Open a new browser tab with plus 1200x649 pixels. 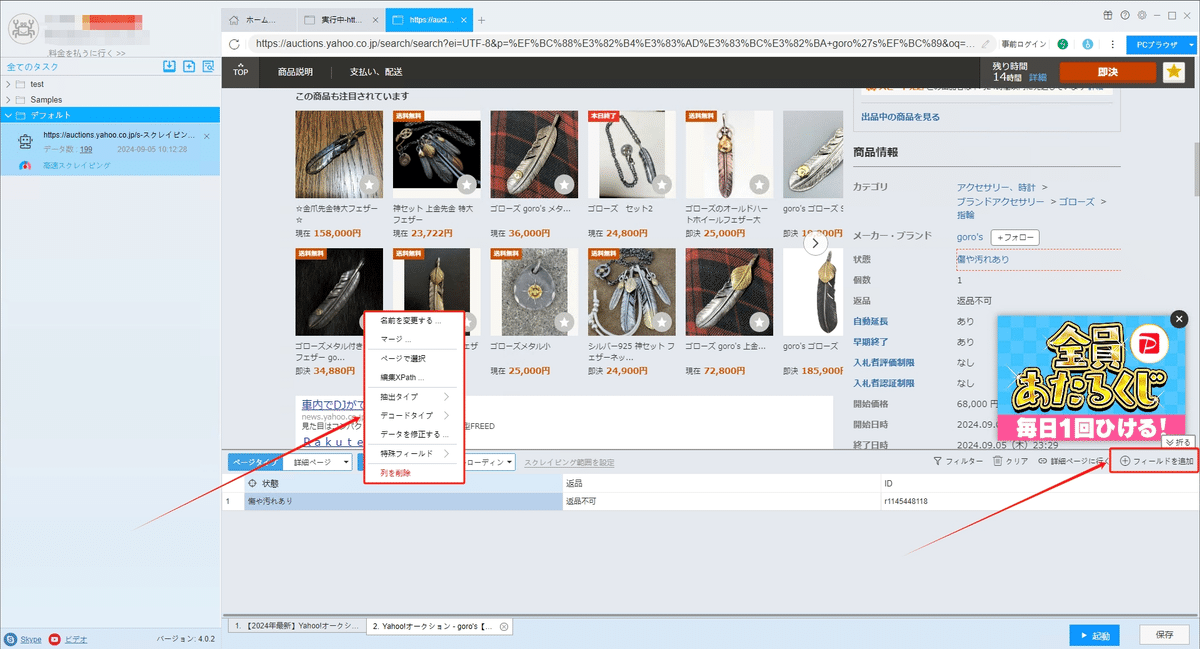point(481,20)
